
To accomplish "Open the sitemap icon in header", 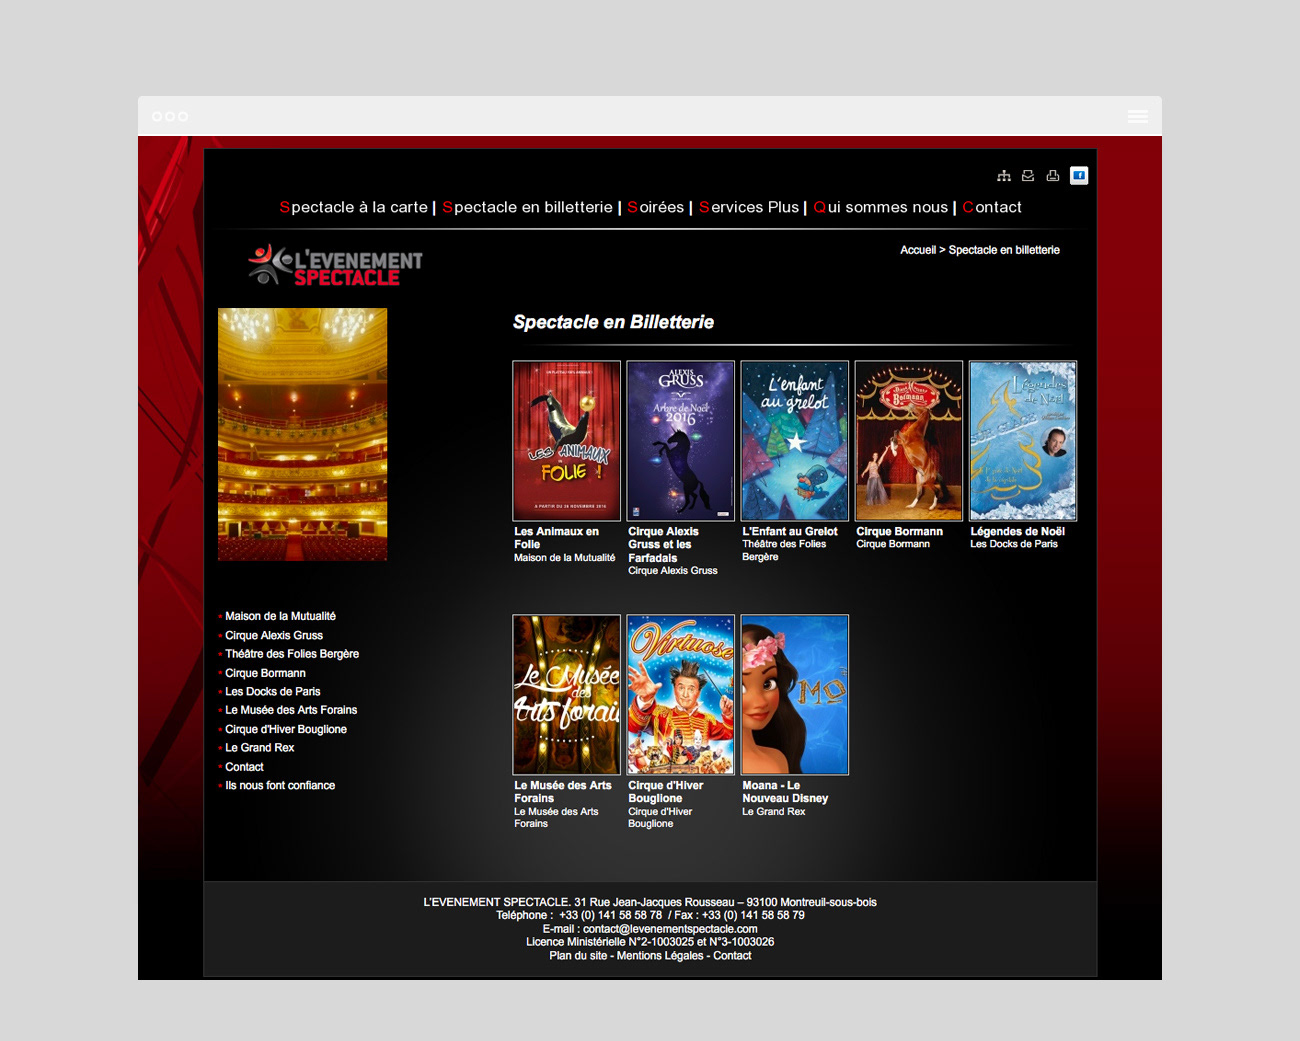I will point(1004,176).
